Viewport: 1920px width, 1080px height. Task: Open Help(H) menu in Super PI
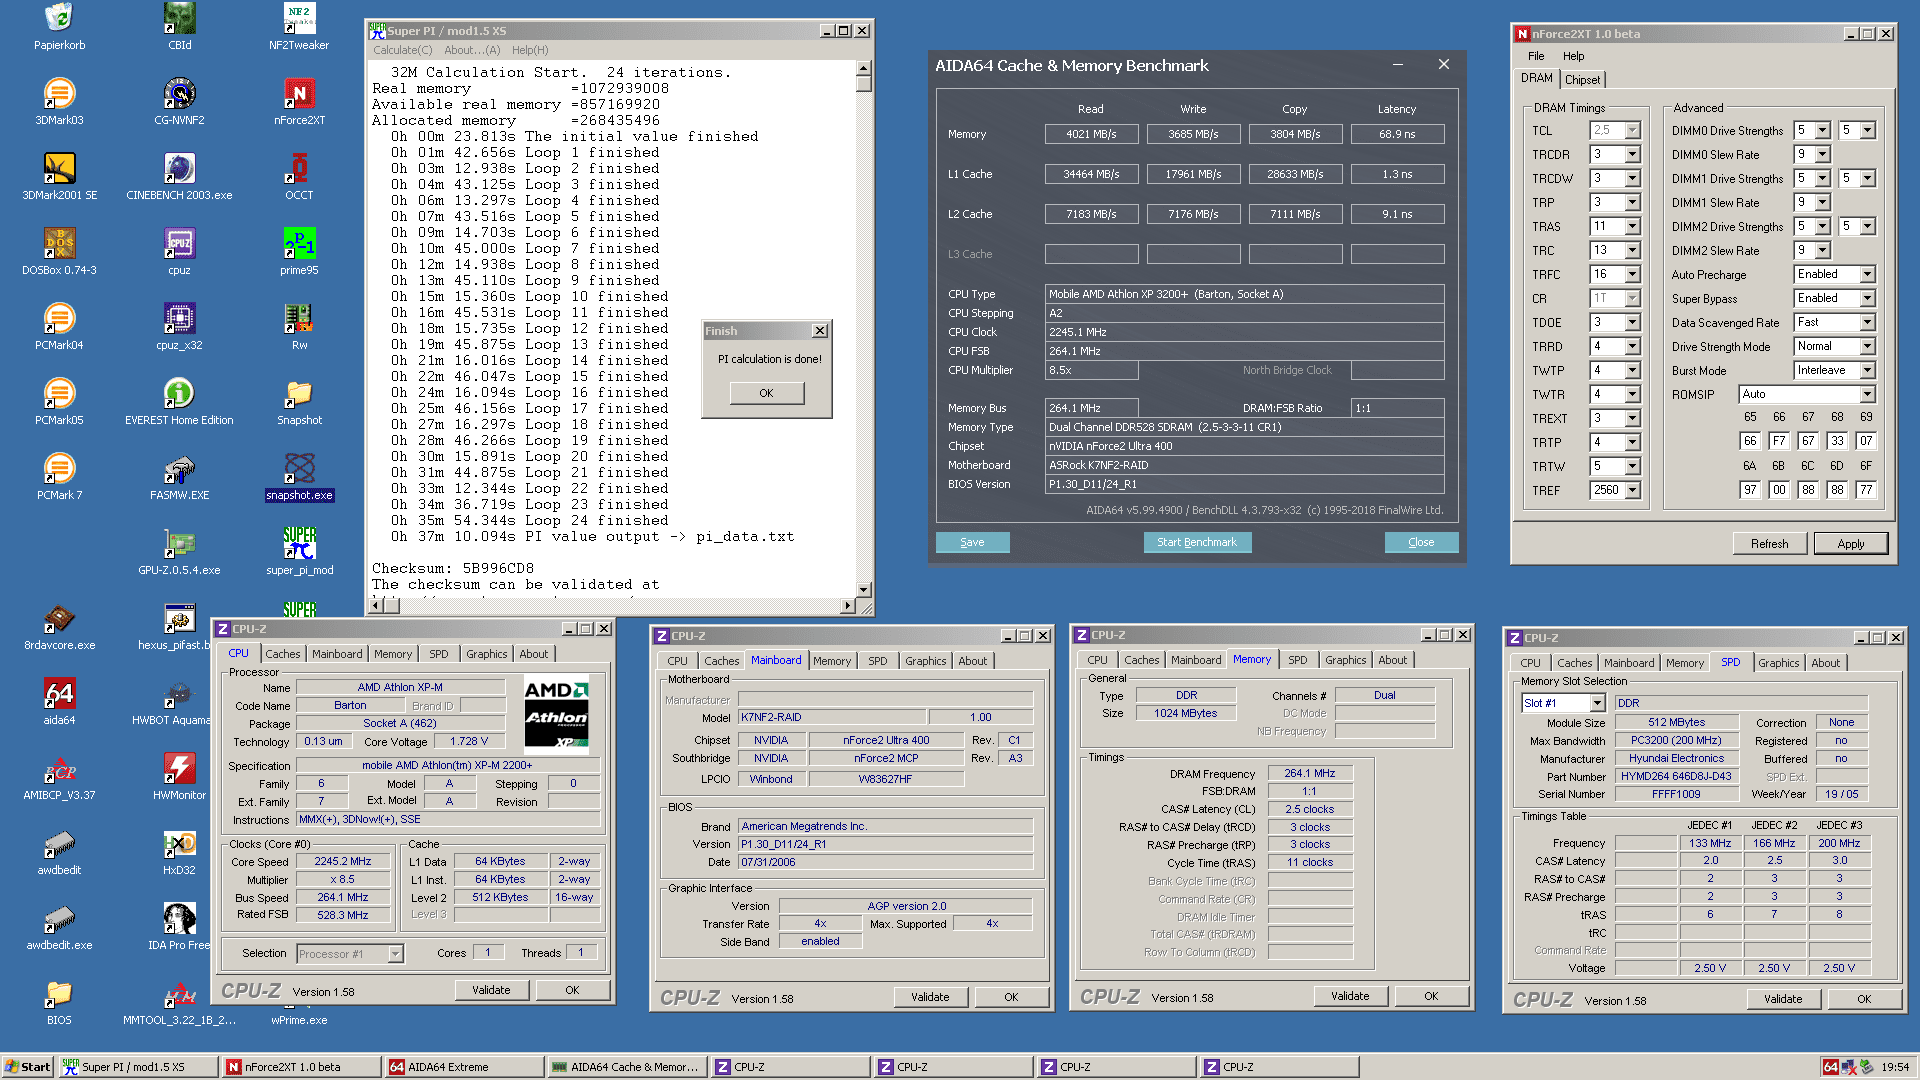pos(530,50)
